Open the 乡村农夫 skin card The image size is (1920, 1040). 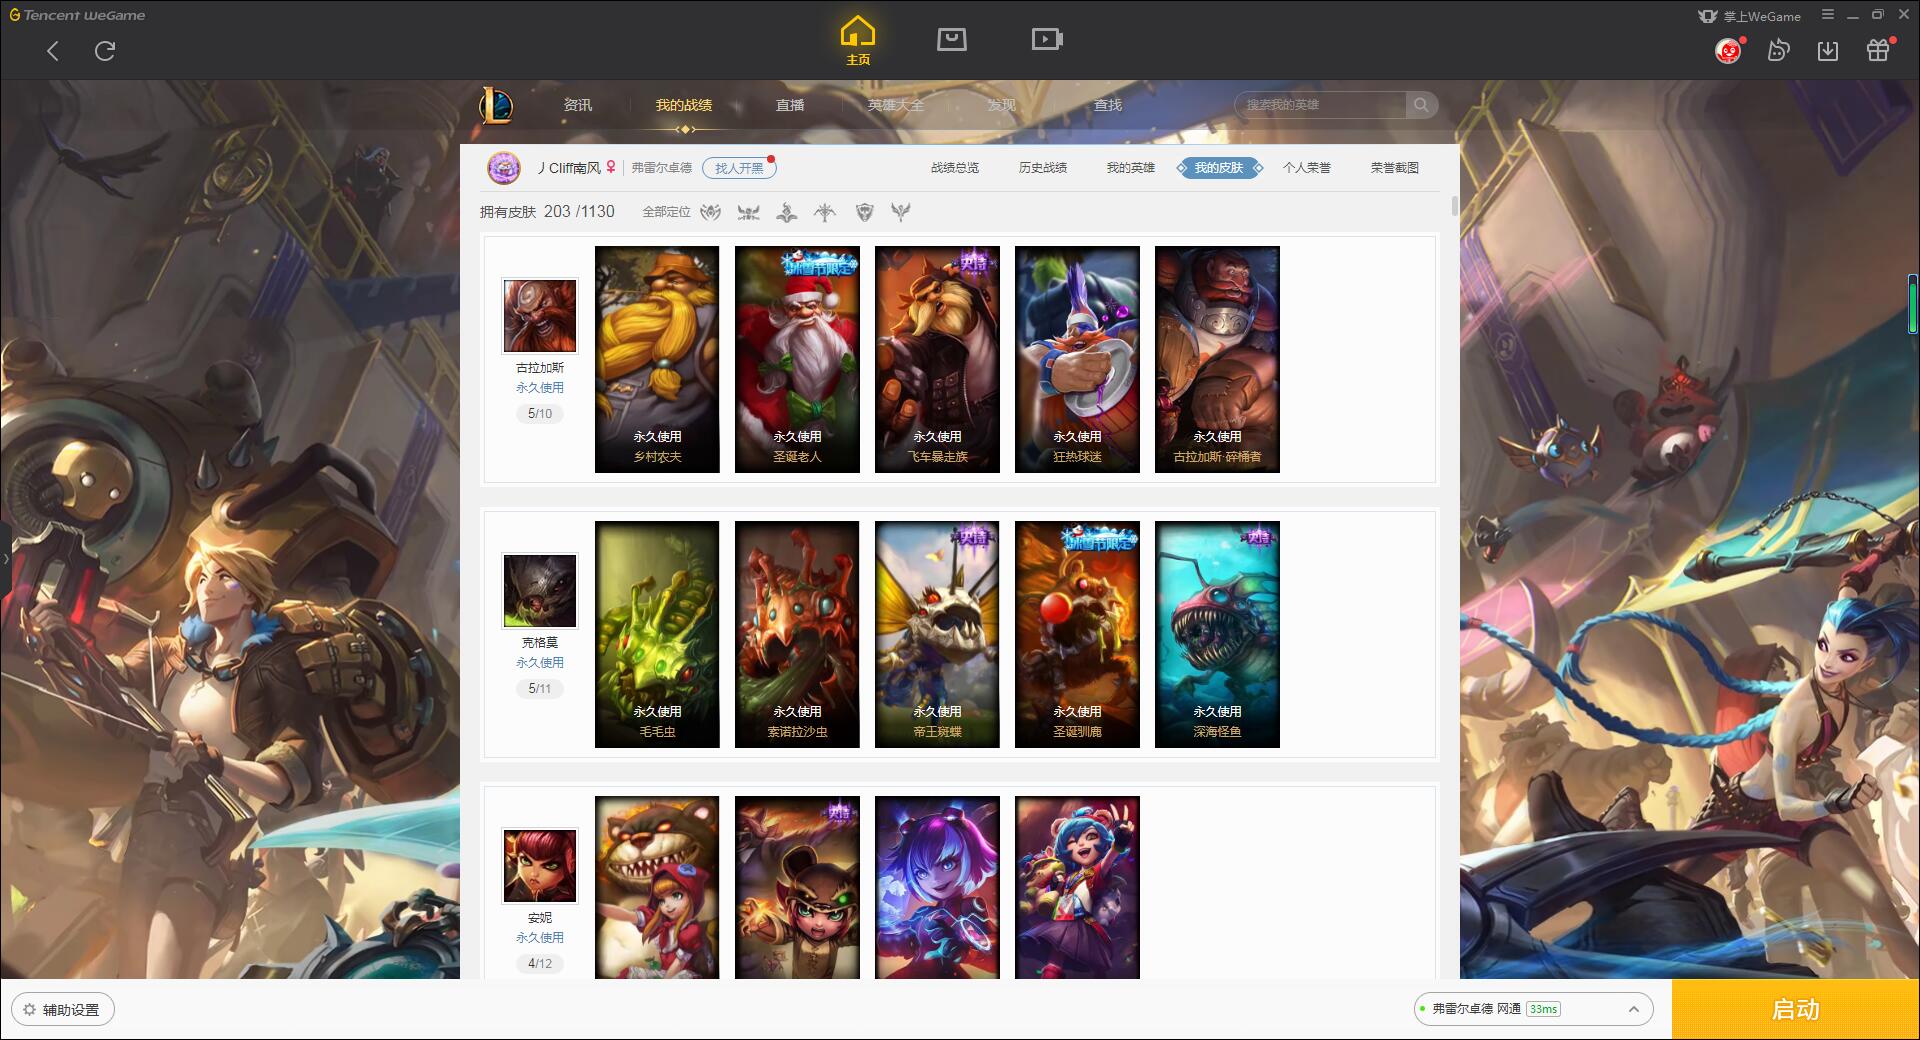[657, 360]
